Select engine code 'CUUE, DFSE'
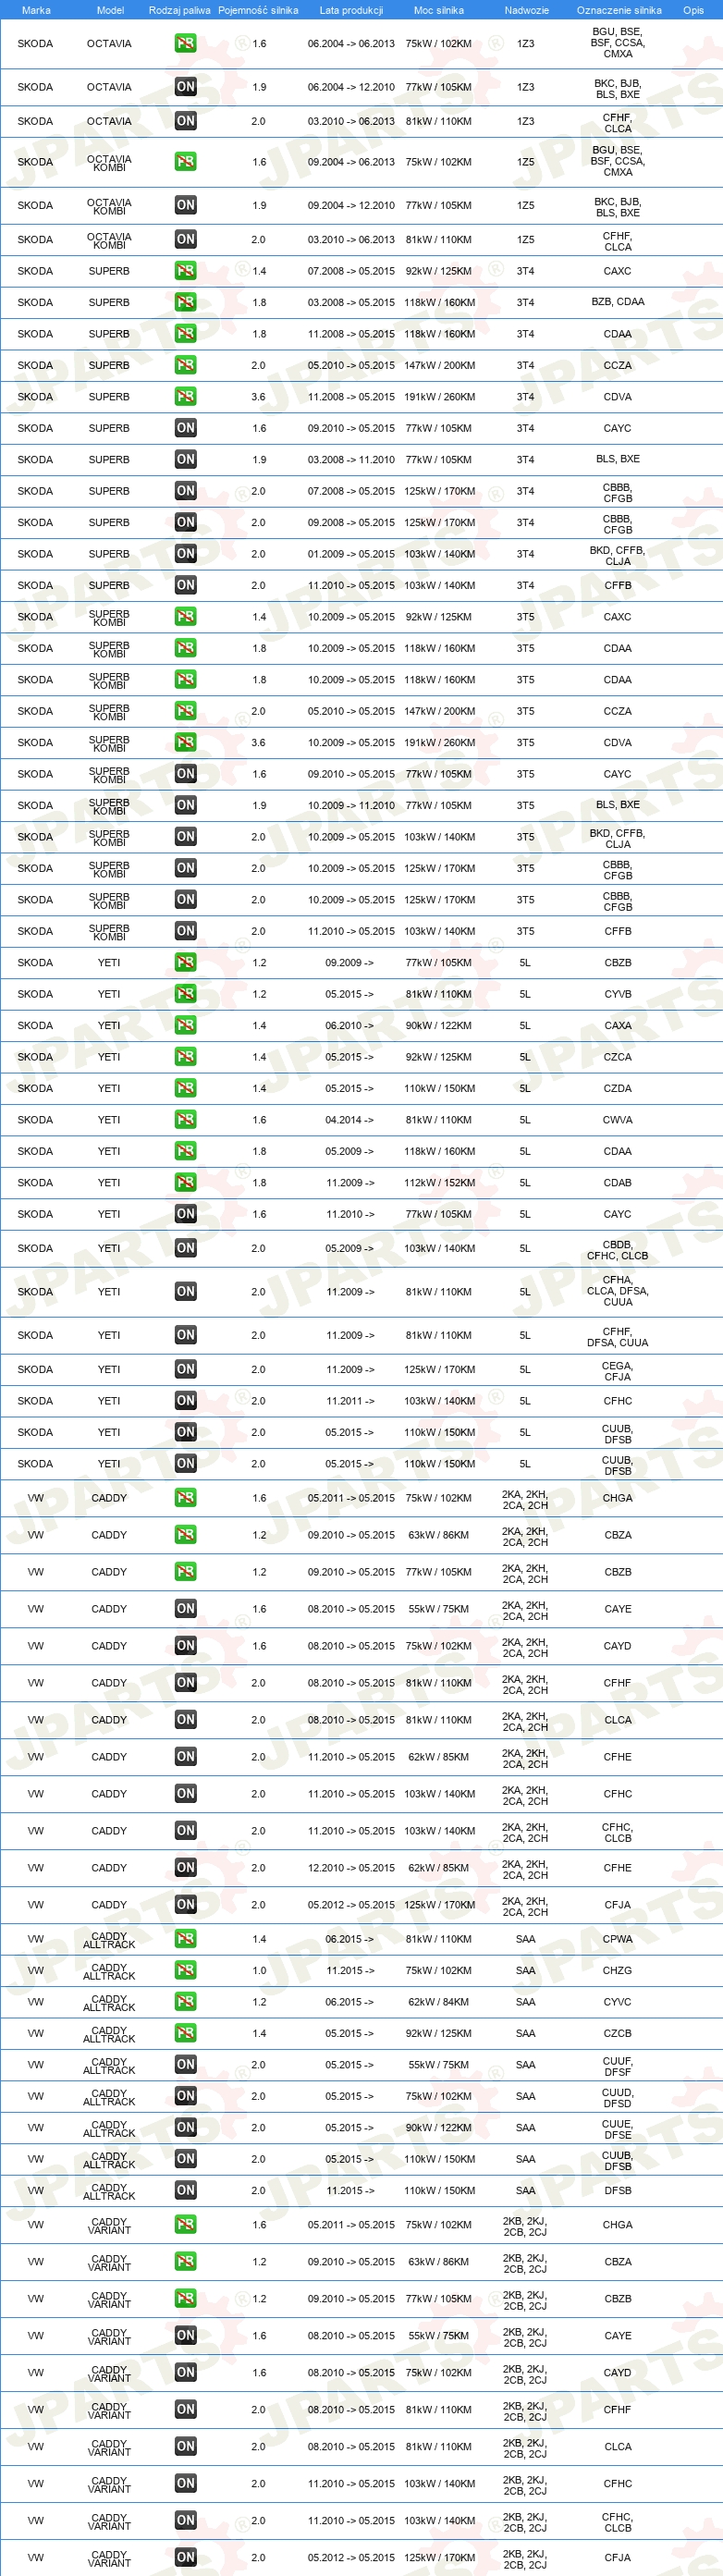This screenshot has width=723, height=2576. (x=617, y=2129)
